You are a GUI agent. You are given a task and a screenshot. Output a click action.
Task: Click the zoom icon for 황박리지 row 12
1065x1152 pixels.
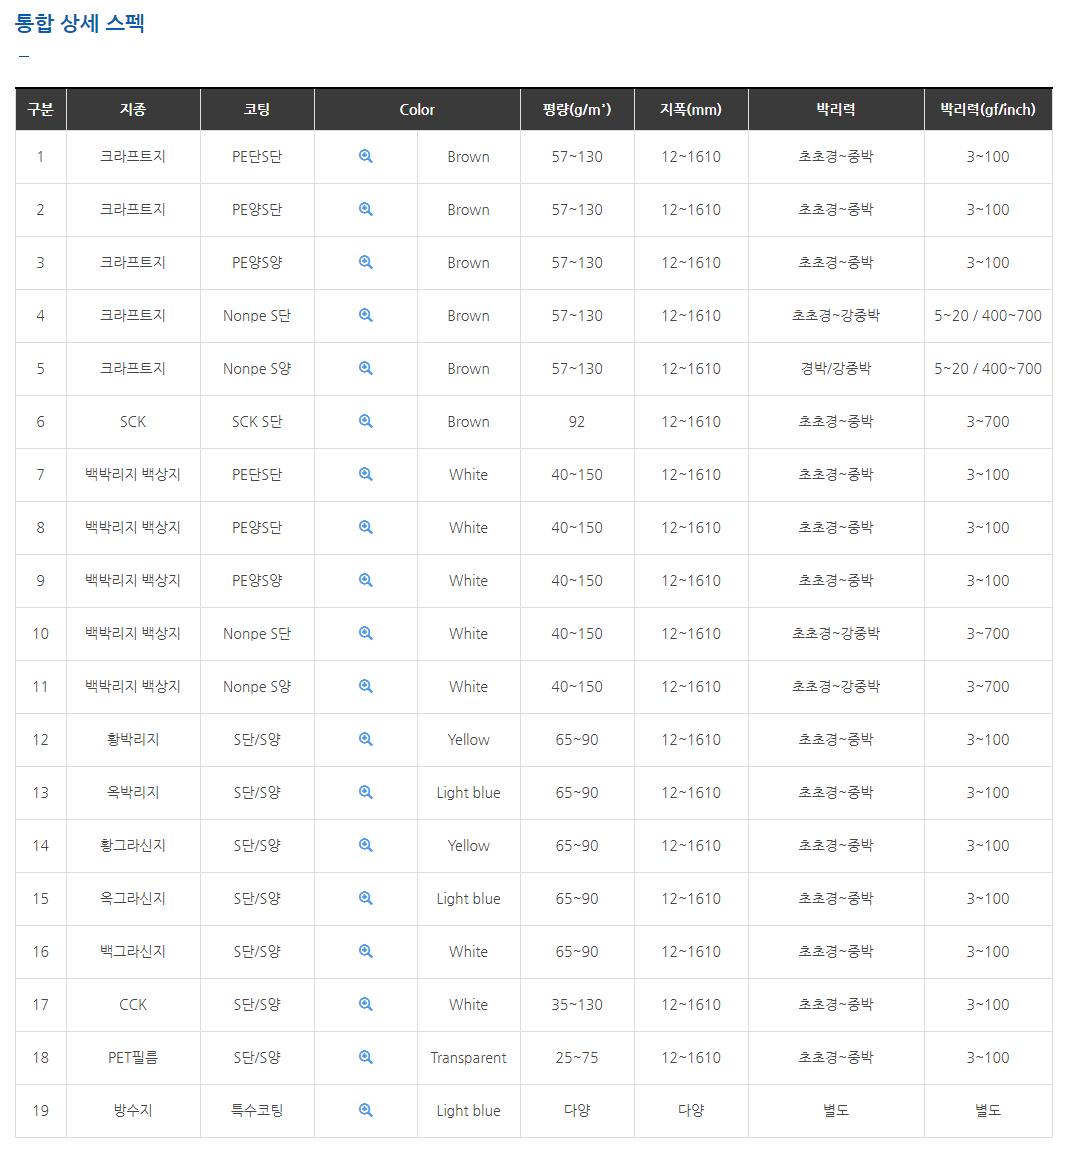tap(365, 739)
